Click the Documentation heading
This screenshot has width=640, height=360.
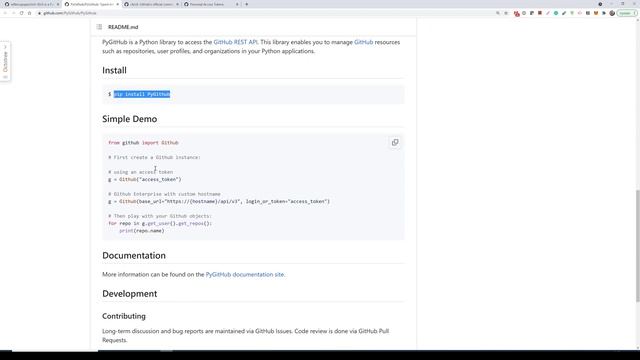(134, 256)
